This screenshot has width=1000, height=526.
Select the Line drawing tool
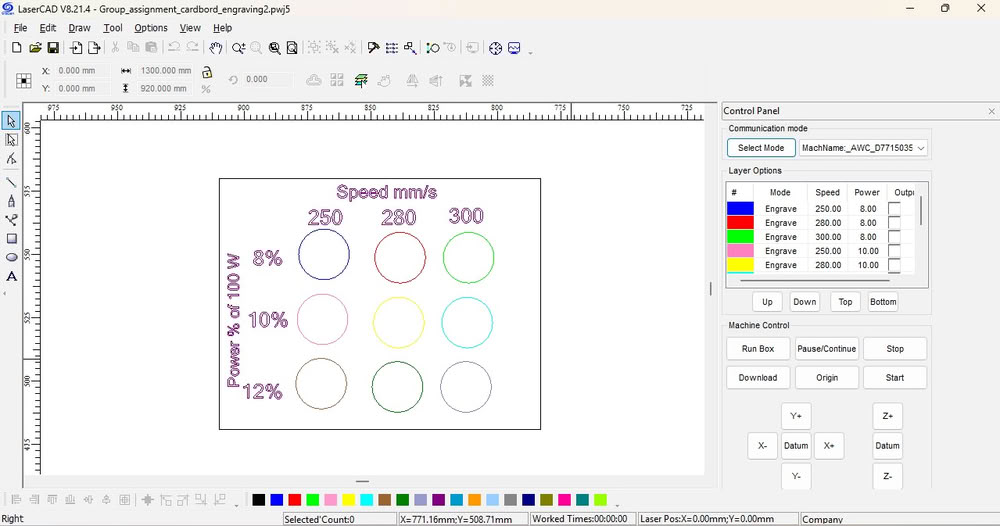(x=11, y=182)
